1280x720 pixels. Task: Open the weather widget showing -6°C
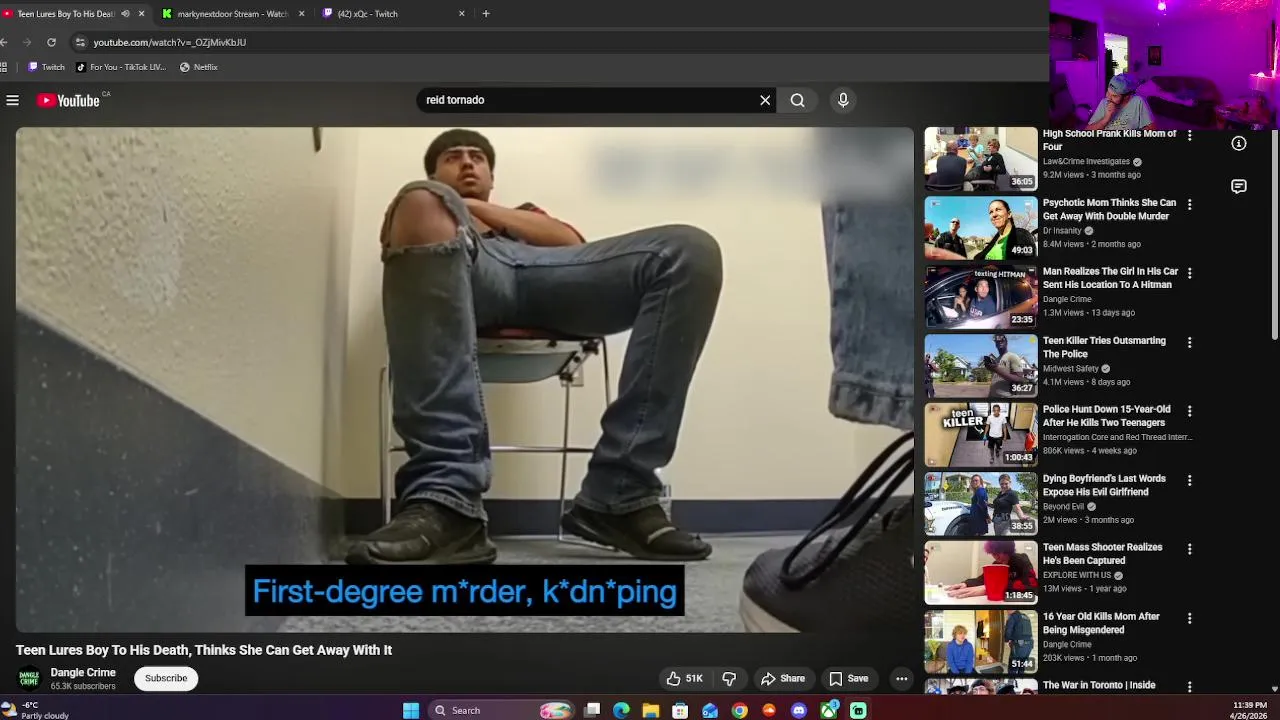tap(36, 710)
